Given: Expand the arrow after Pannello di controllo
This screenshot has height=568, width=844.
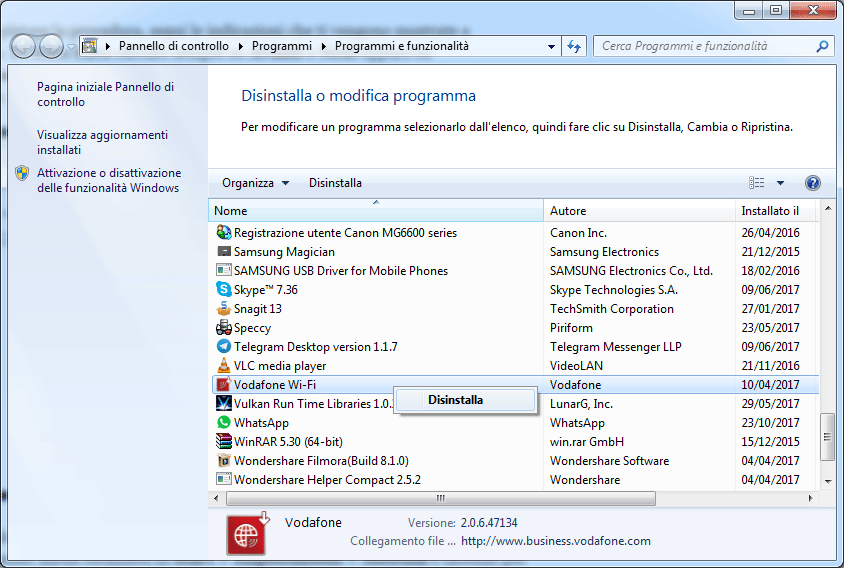Looking at the screenshot, I should pos(241,46).
